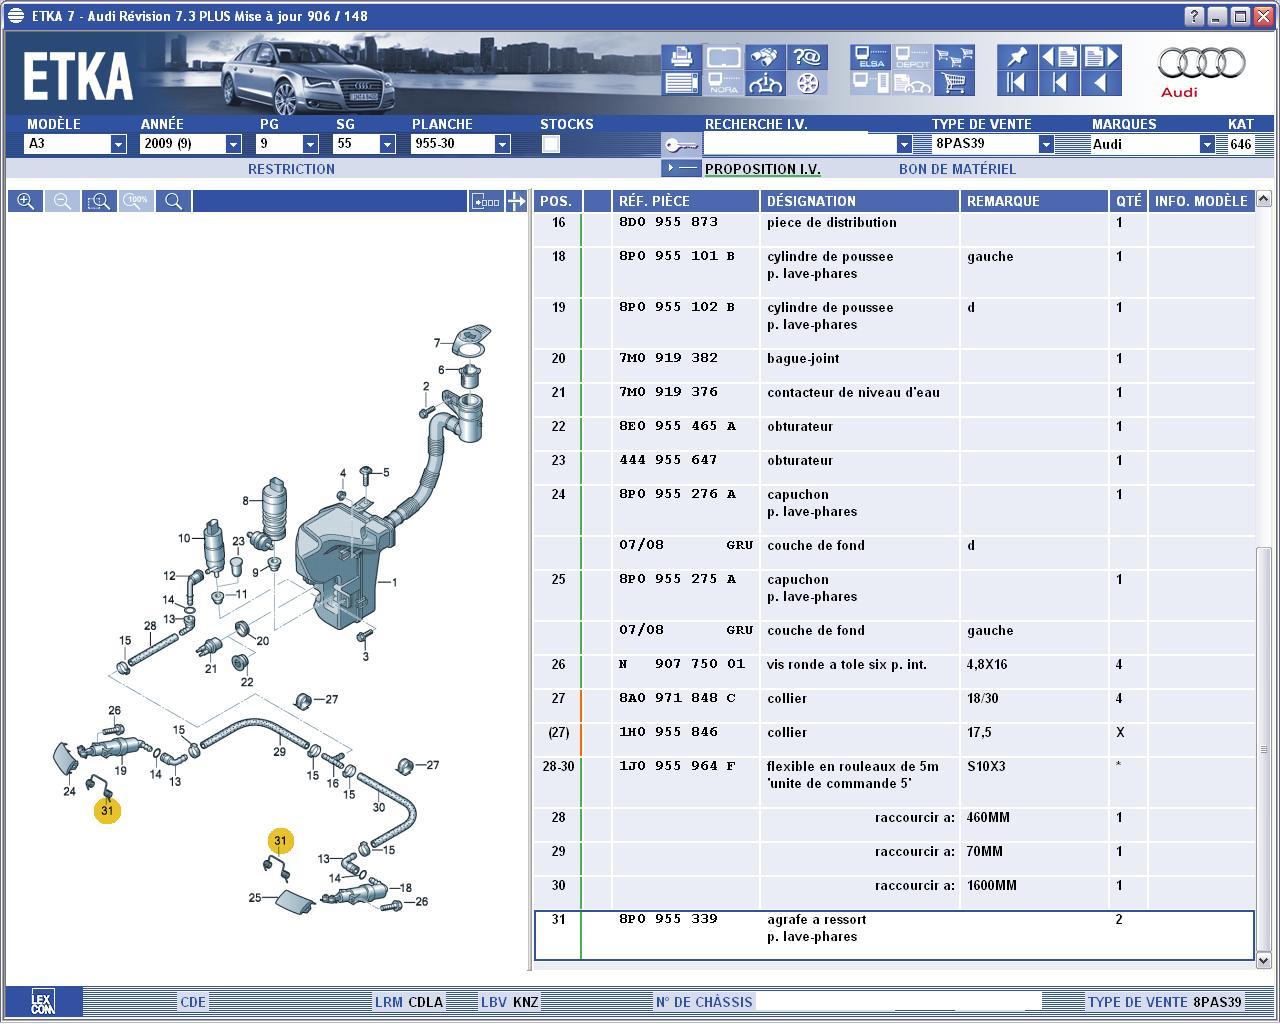Click inside the RECHERCHE I.V. input field
The image size is (1280, 1024).
pyautogui.click(x=798, y=144)
